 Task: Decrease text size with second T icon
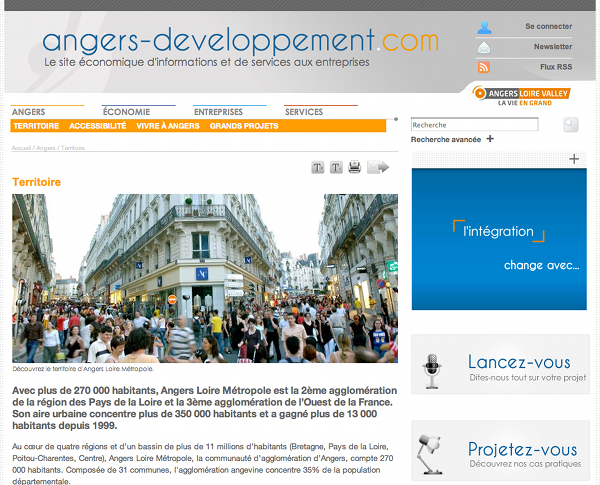pyautogui.click(x=336, y=167)
